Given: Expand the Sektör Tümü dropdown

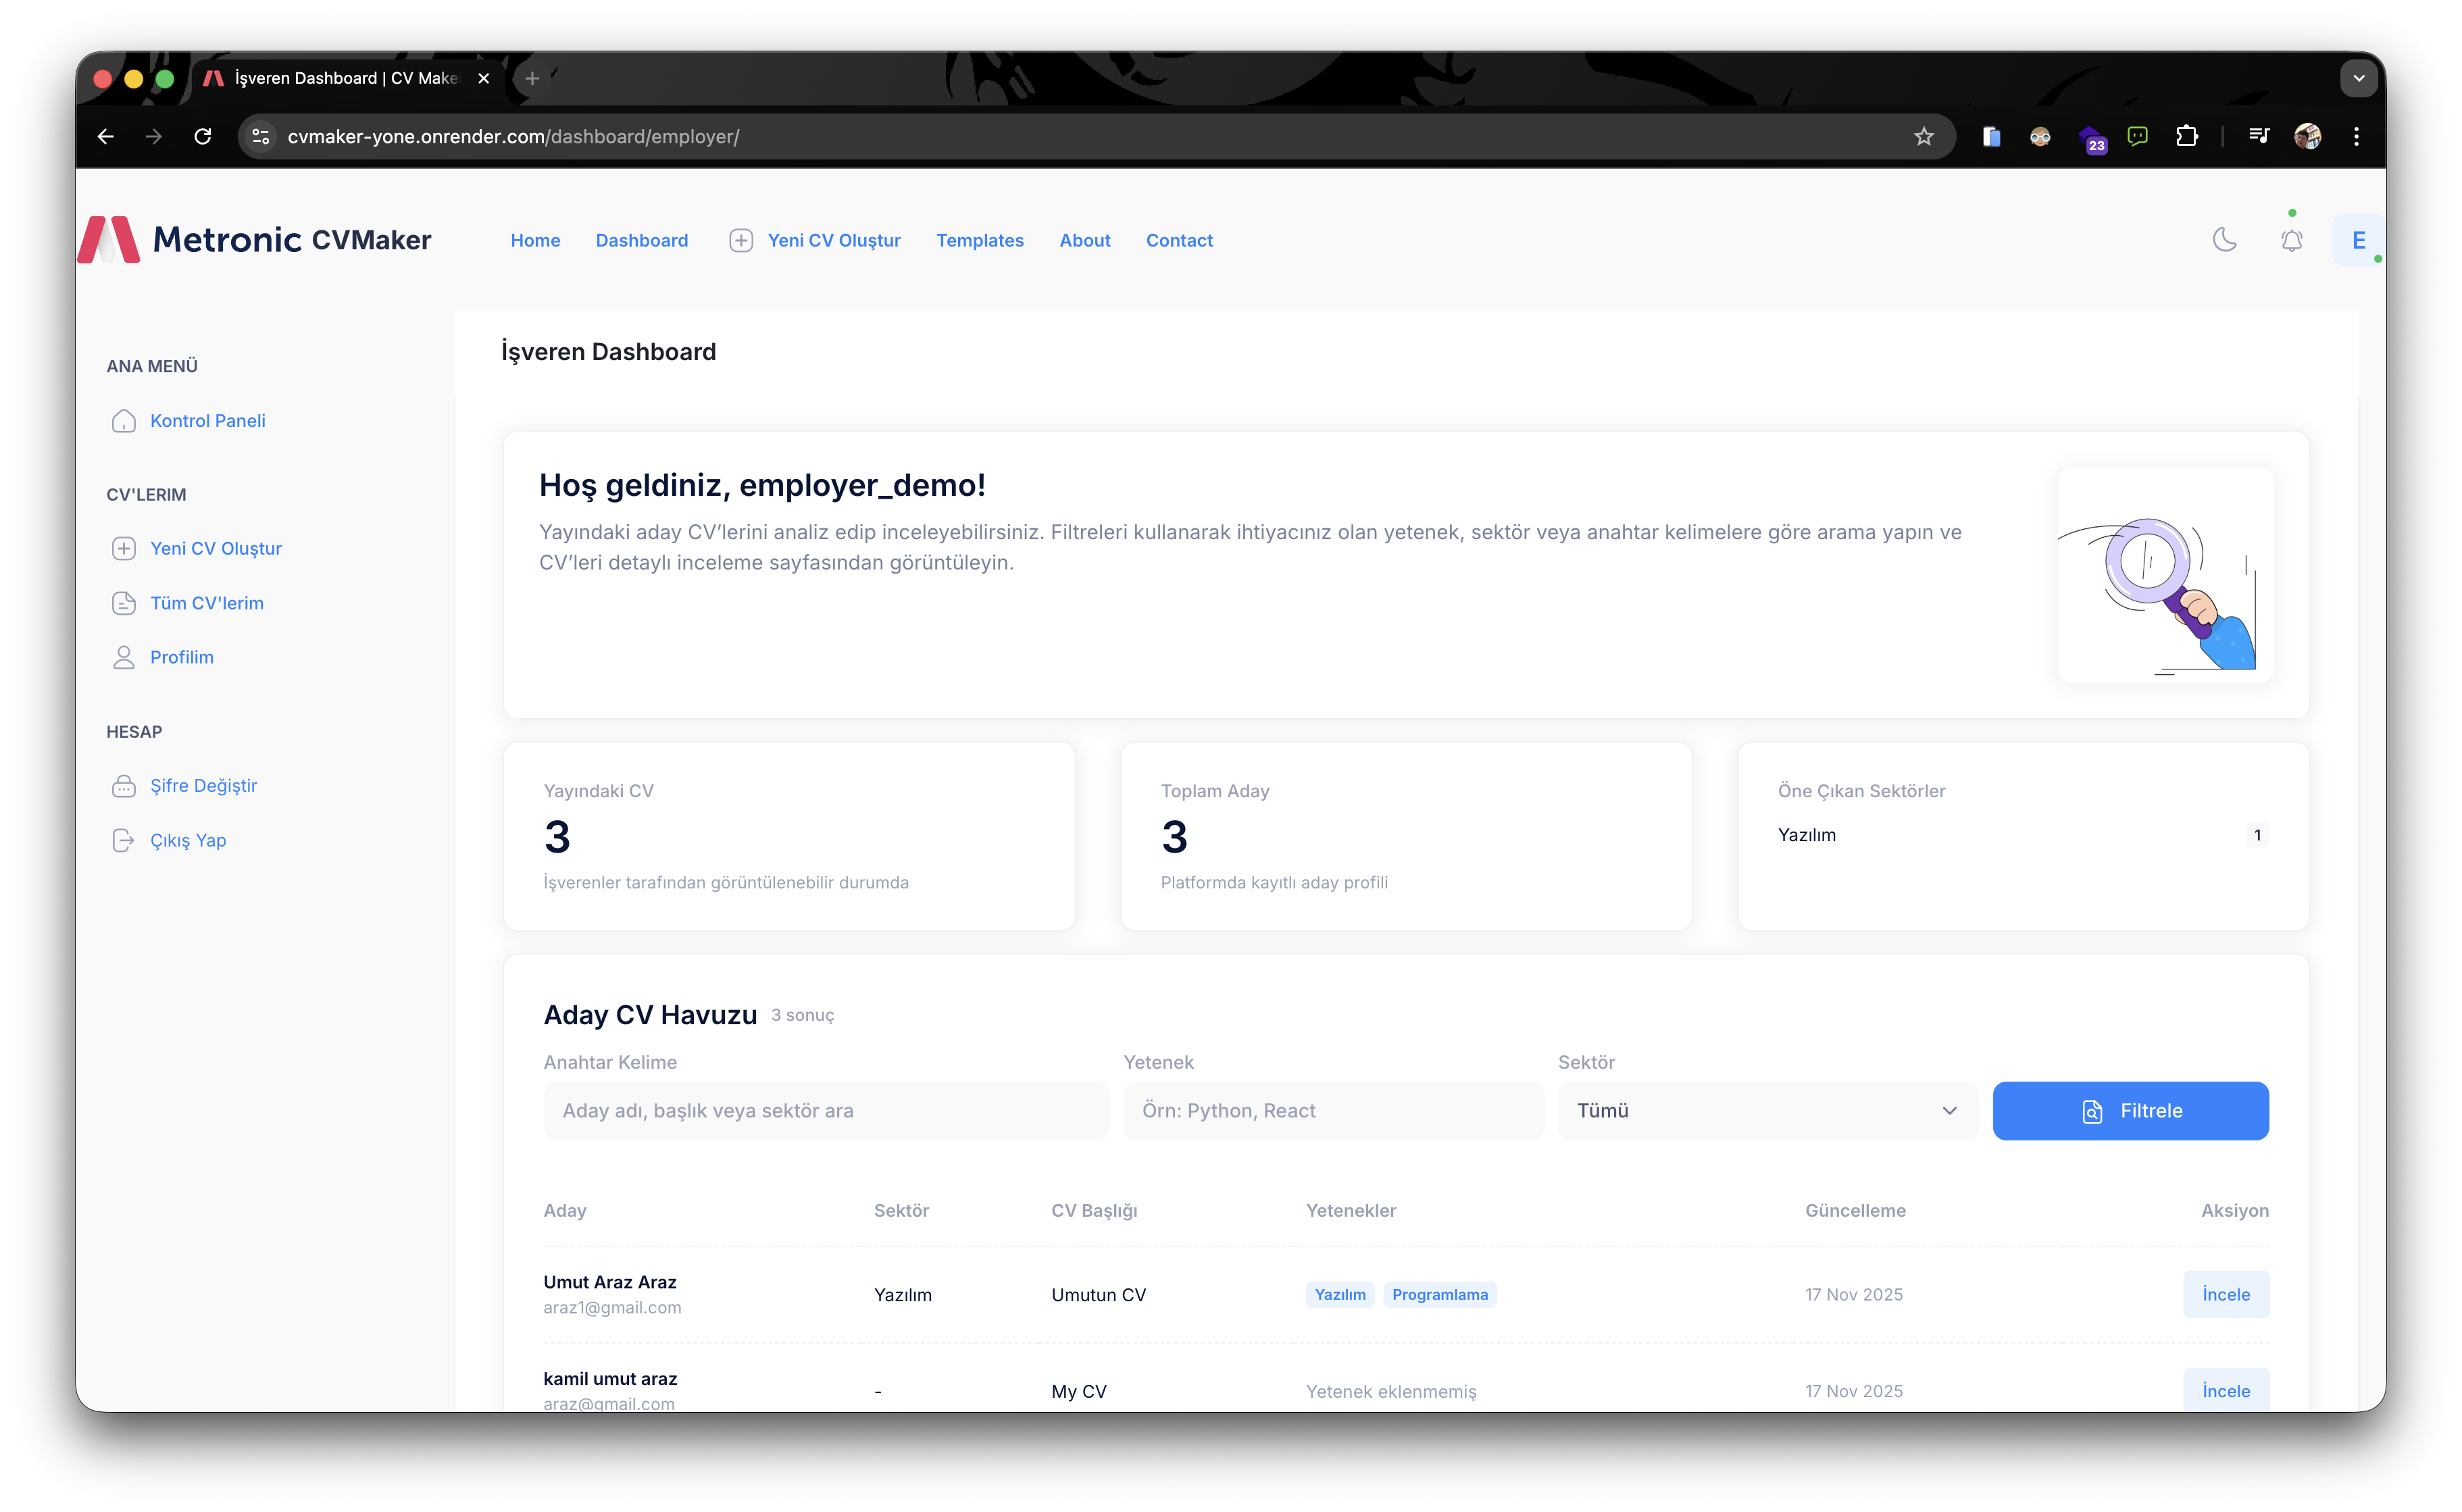Looking at the screenshot, I should click(x=1766, y=1111).
